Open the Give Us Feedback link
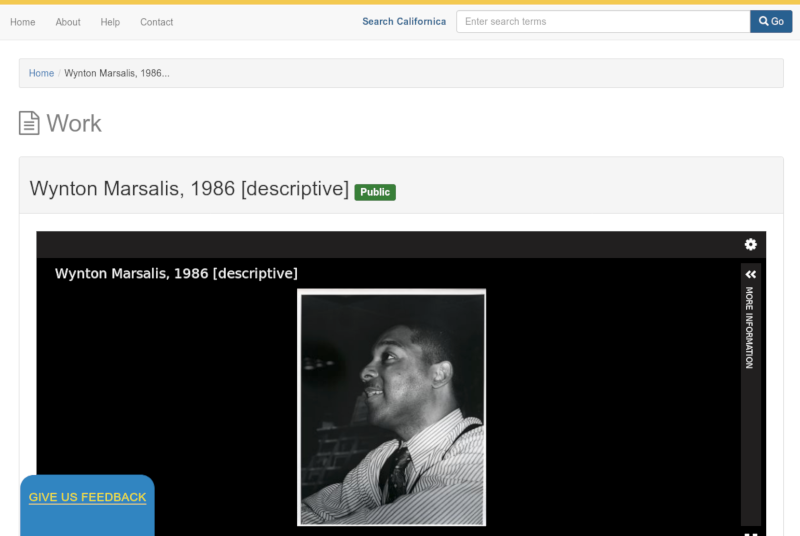 (87, 497)
